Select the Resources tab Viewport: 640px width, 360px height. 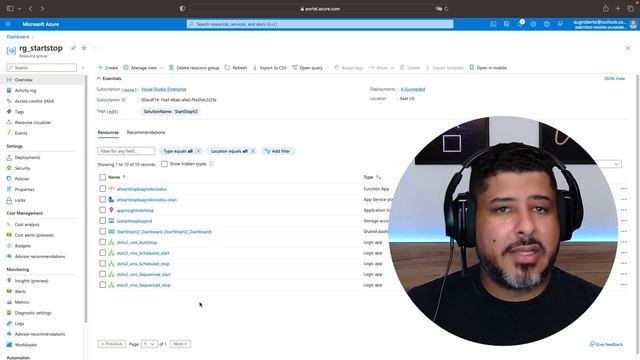point(108,132)
